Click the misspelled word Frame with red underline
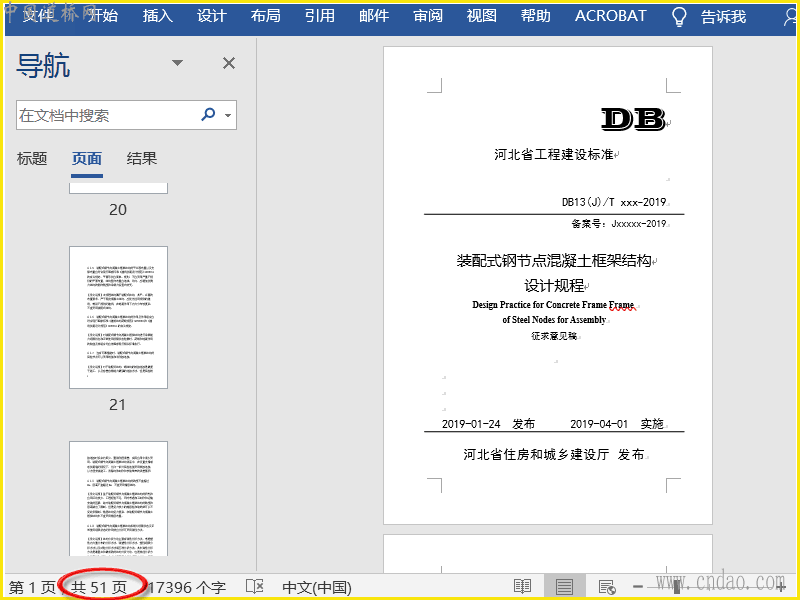 [621, 305]
